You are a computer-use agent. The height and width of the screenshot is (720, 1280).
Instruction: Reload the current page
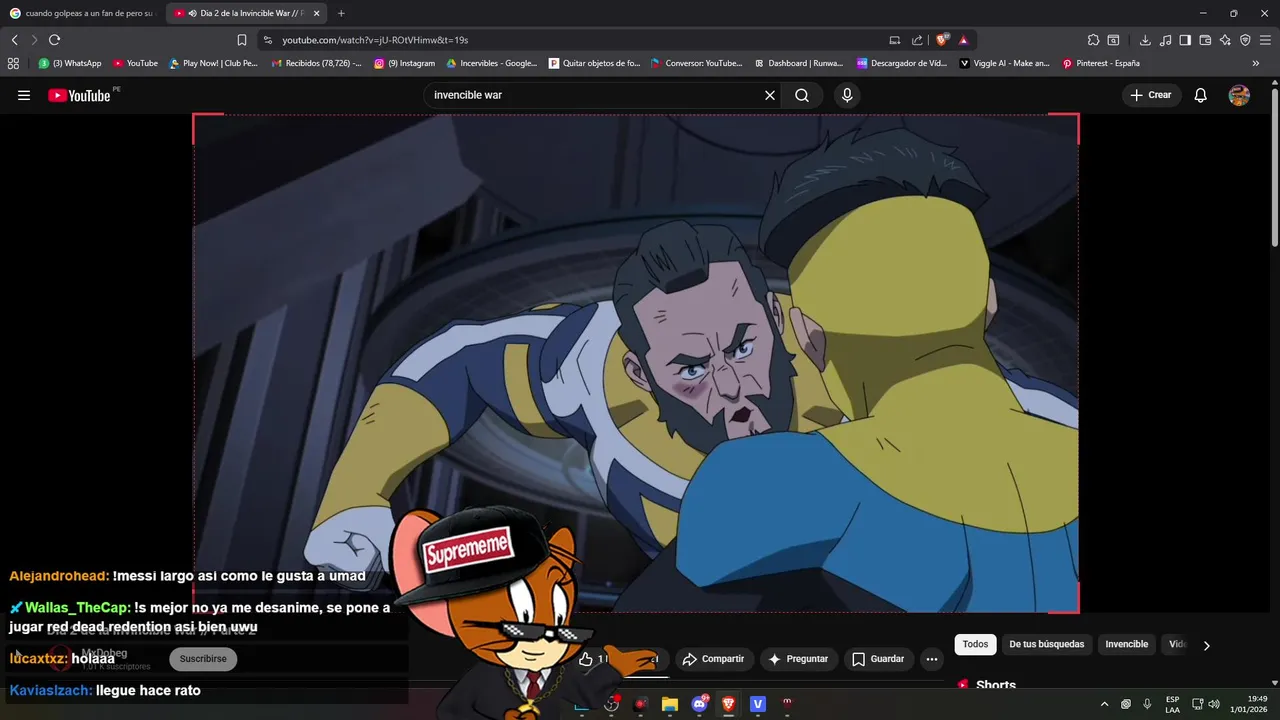click(54, 40)
